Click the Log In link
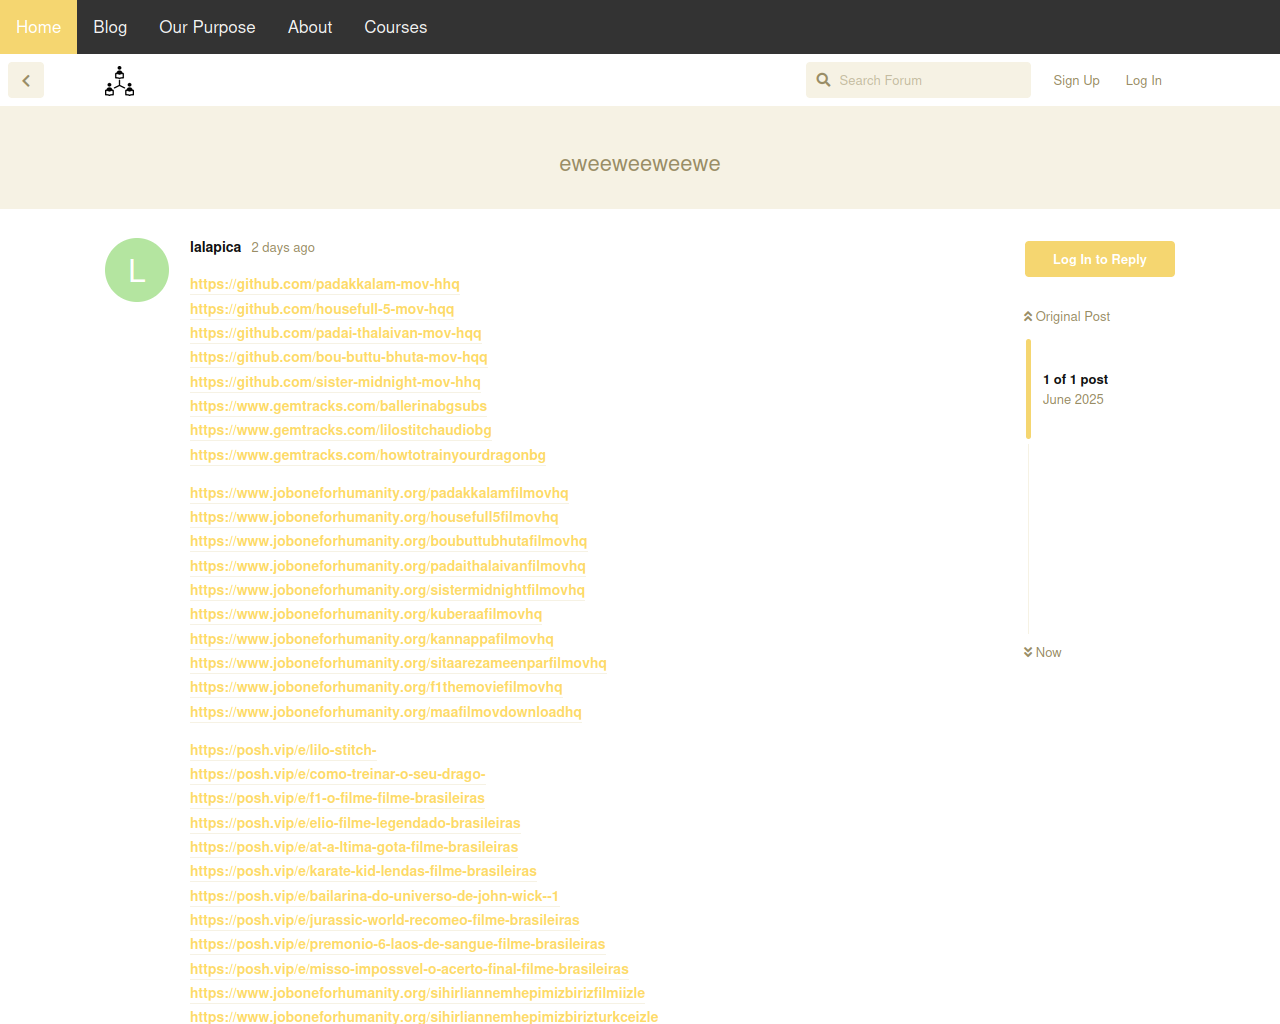The image size is (1280, 1024). pos(1143,80)
